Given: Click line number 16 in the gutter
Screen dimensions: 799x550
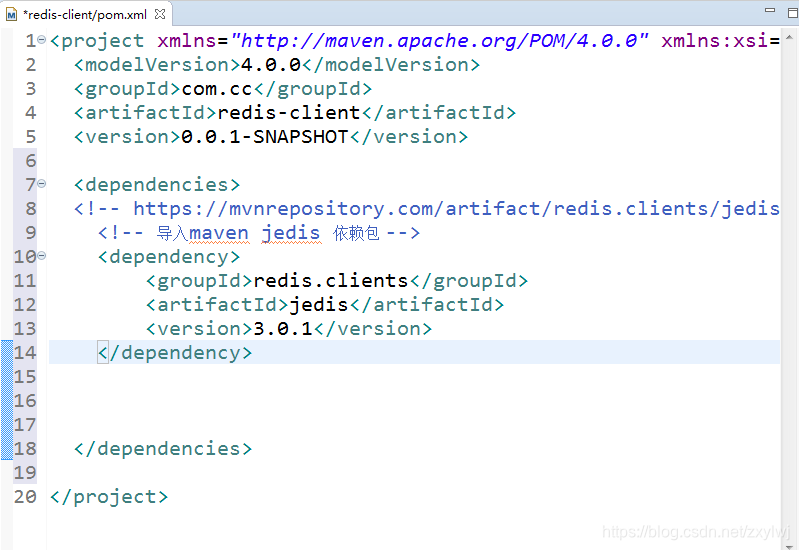Looking at the screenshot, I should tap(25, 401).
